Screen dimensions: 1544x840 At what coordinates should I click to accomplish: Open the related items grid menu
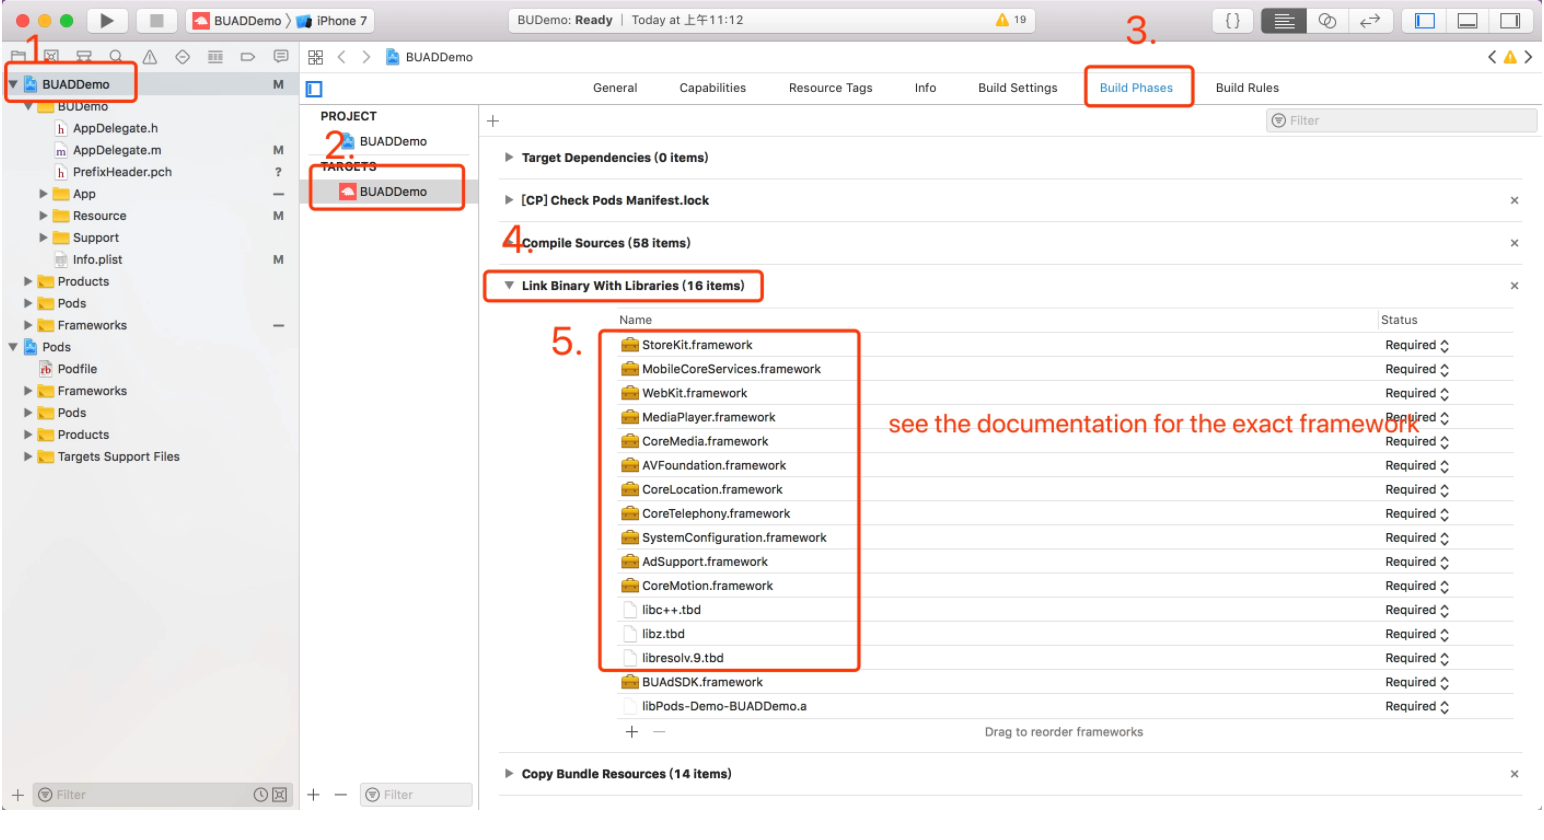pyautogui.click(x=315, y=57)
